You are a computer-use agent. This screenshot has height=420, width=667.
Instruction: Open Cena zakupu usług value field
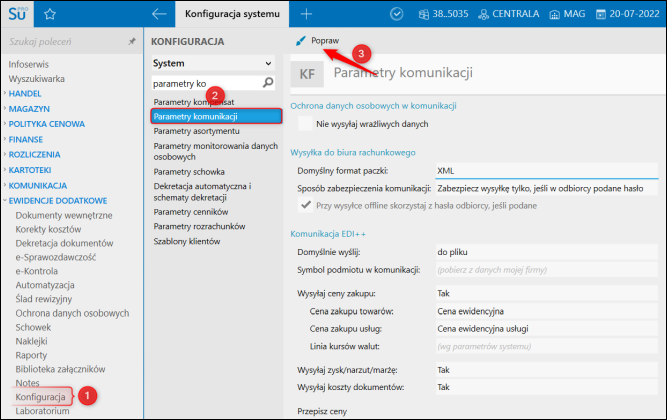pos(547,329)
